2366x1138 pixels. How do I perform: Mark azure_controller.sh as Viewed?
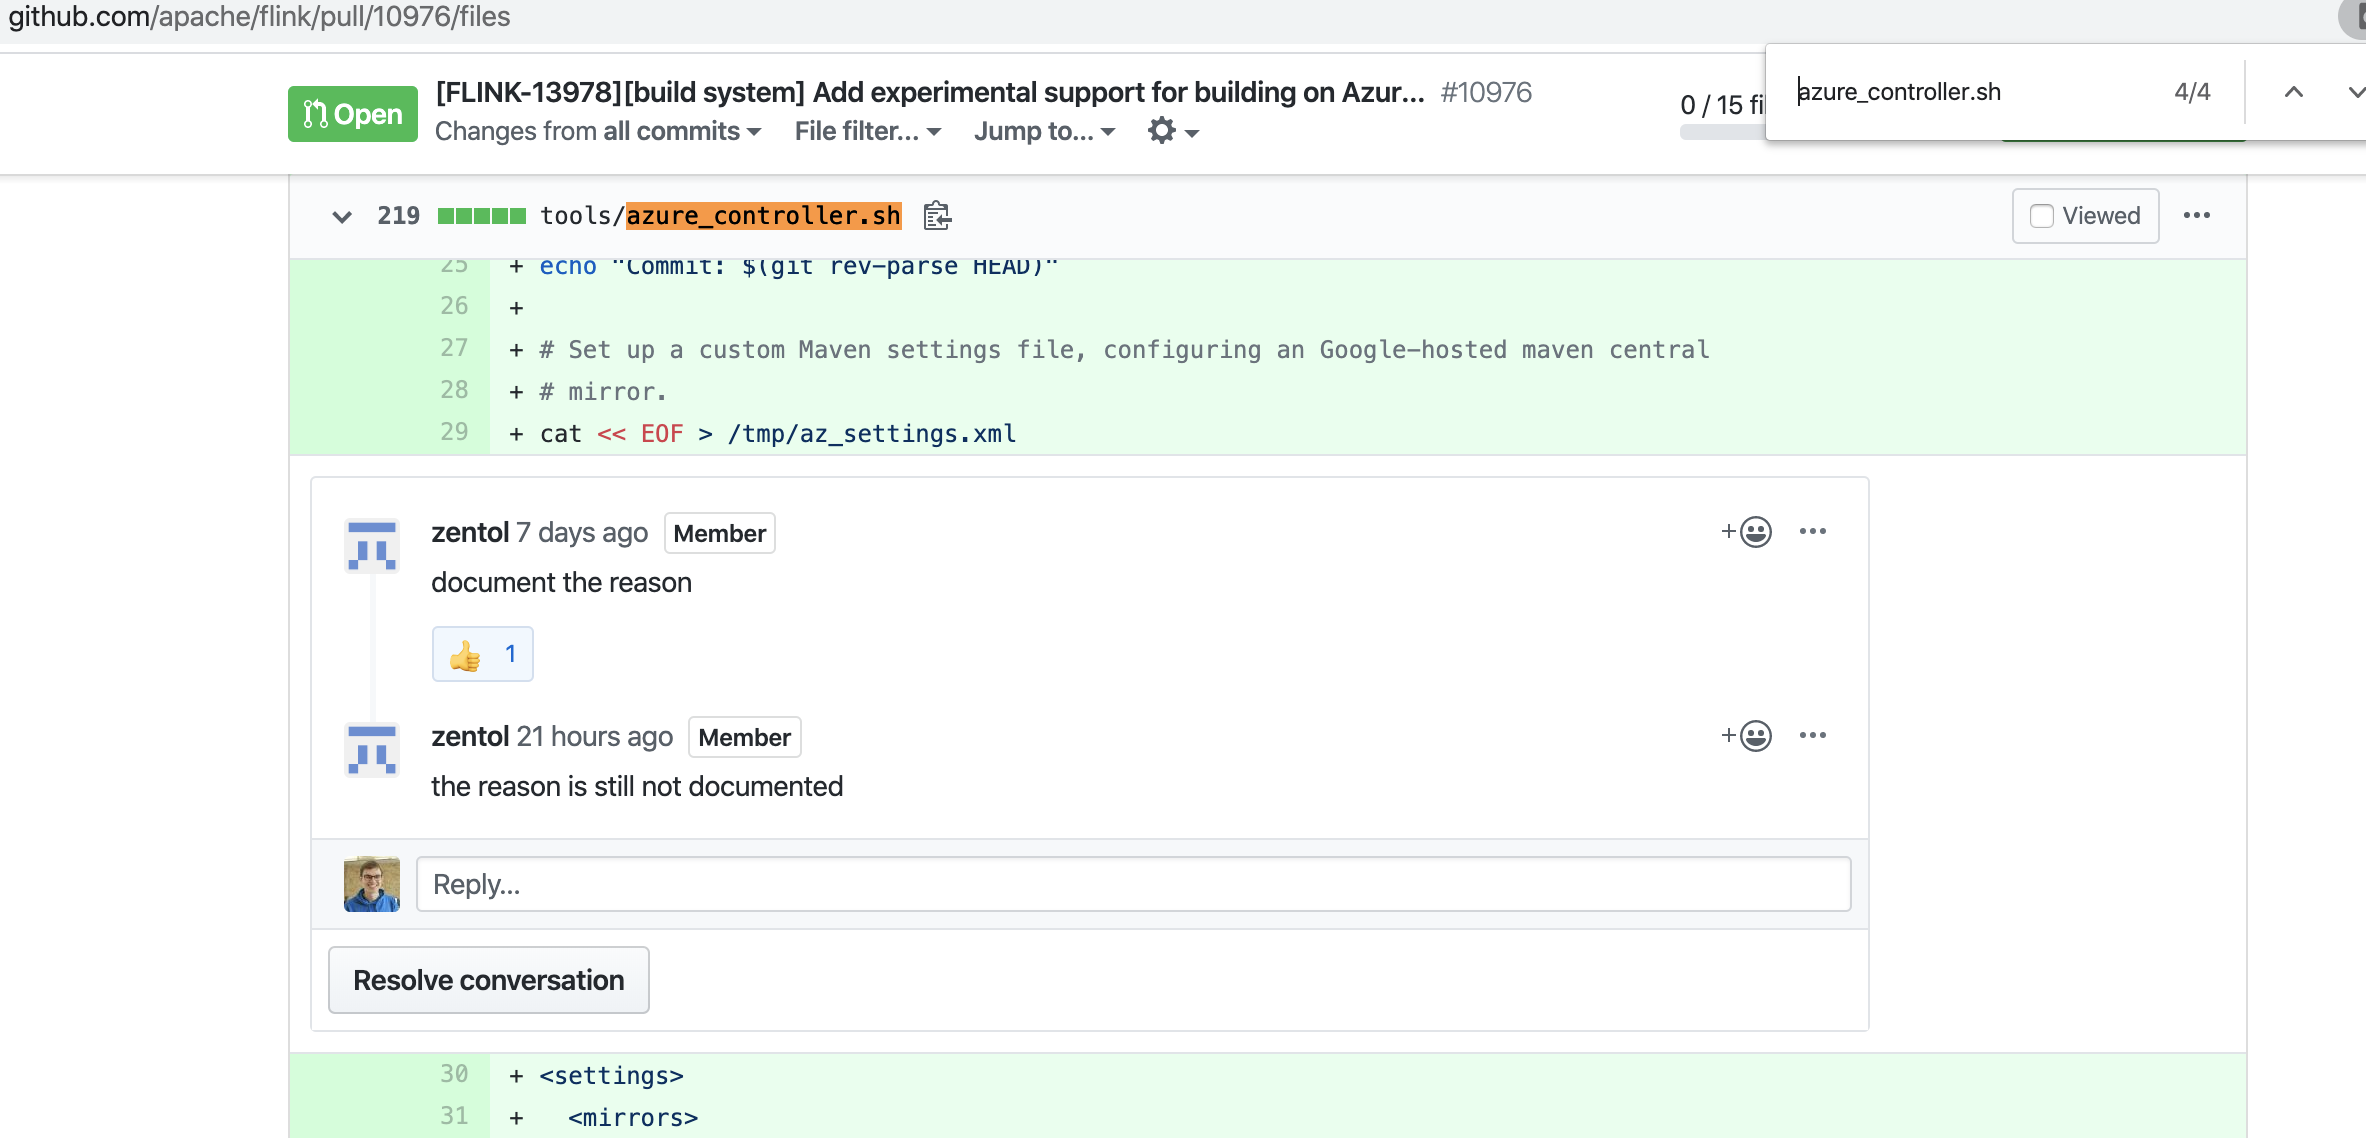tap(2085, 216)
